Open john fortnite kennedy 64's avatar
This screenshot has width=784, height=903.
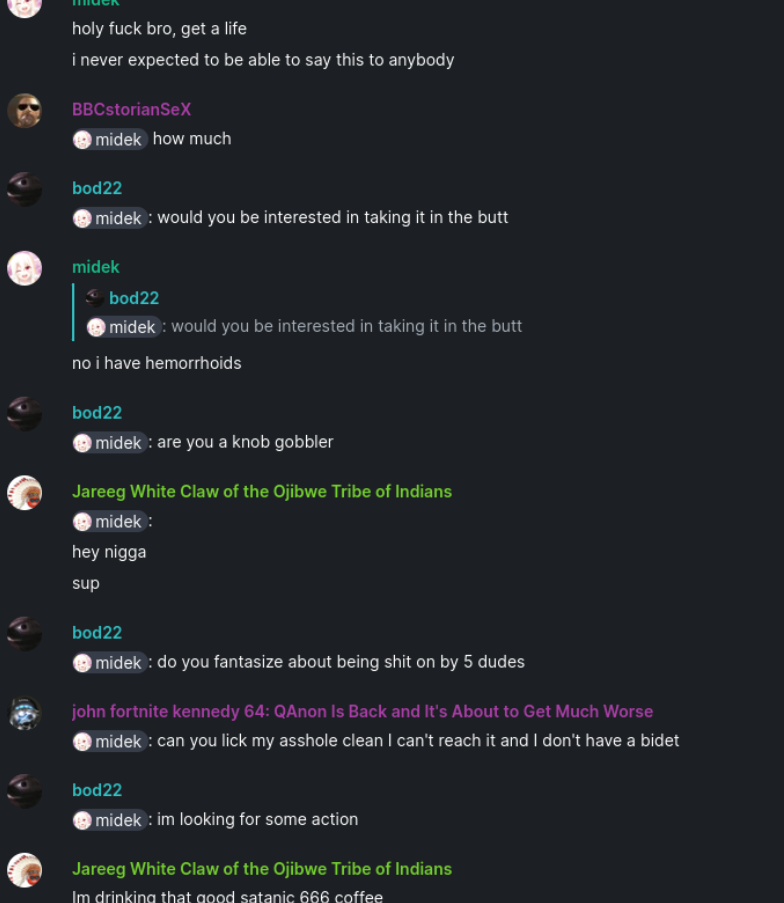click(25, 712)
